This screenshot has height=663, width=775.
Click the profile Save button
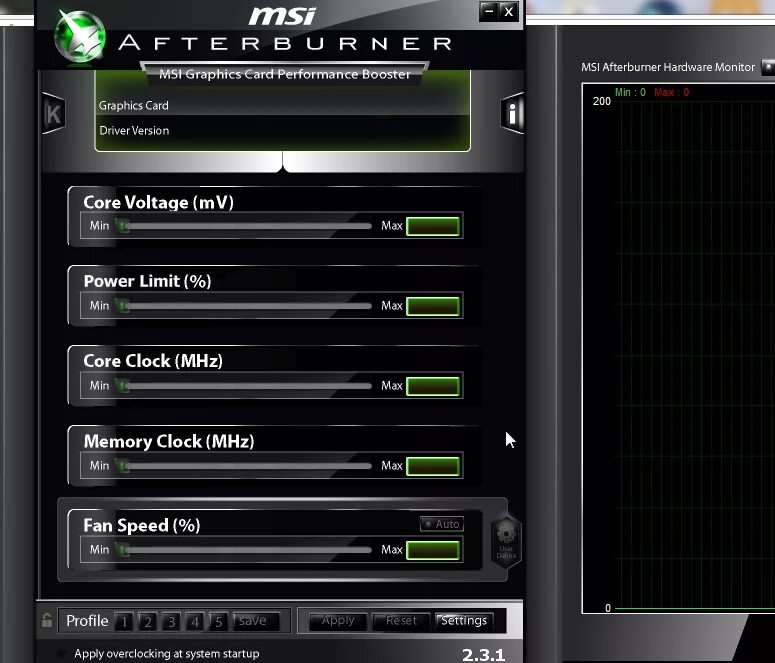click(256, 621)
